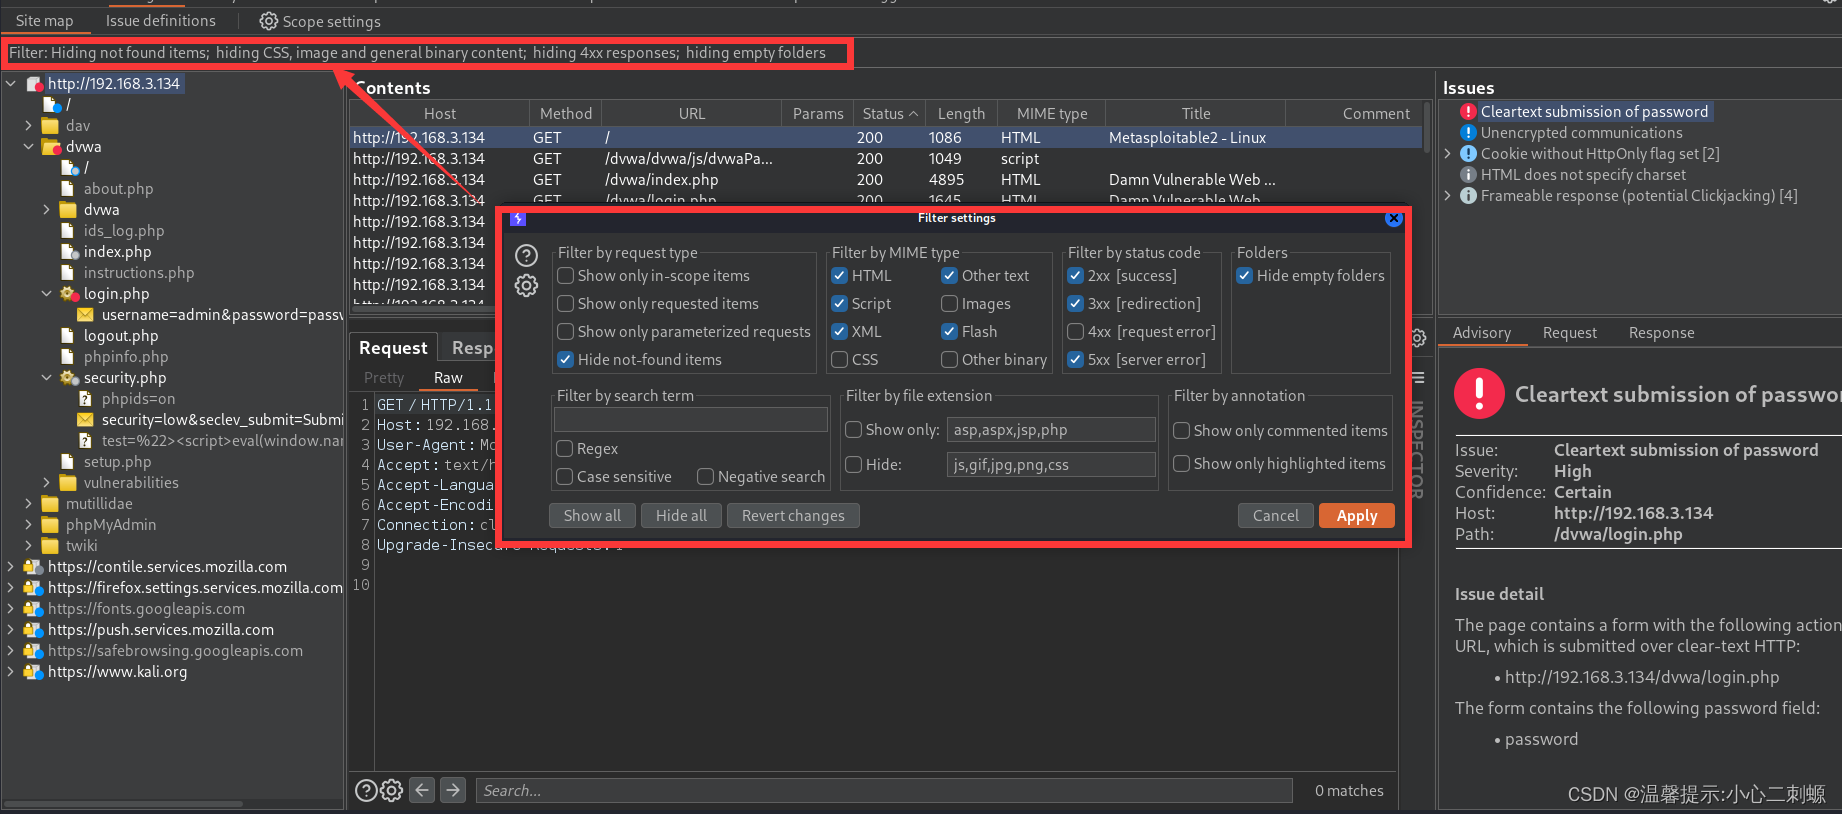Screen dimensions: 1842x814
Task: Click Cleartext submission of password red alert icon
Action: tap(1468, 112)
